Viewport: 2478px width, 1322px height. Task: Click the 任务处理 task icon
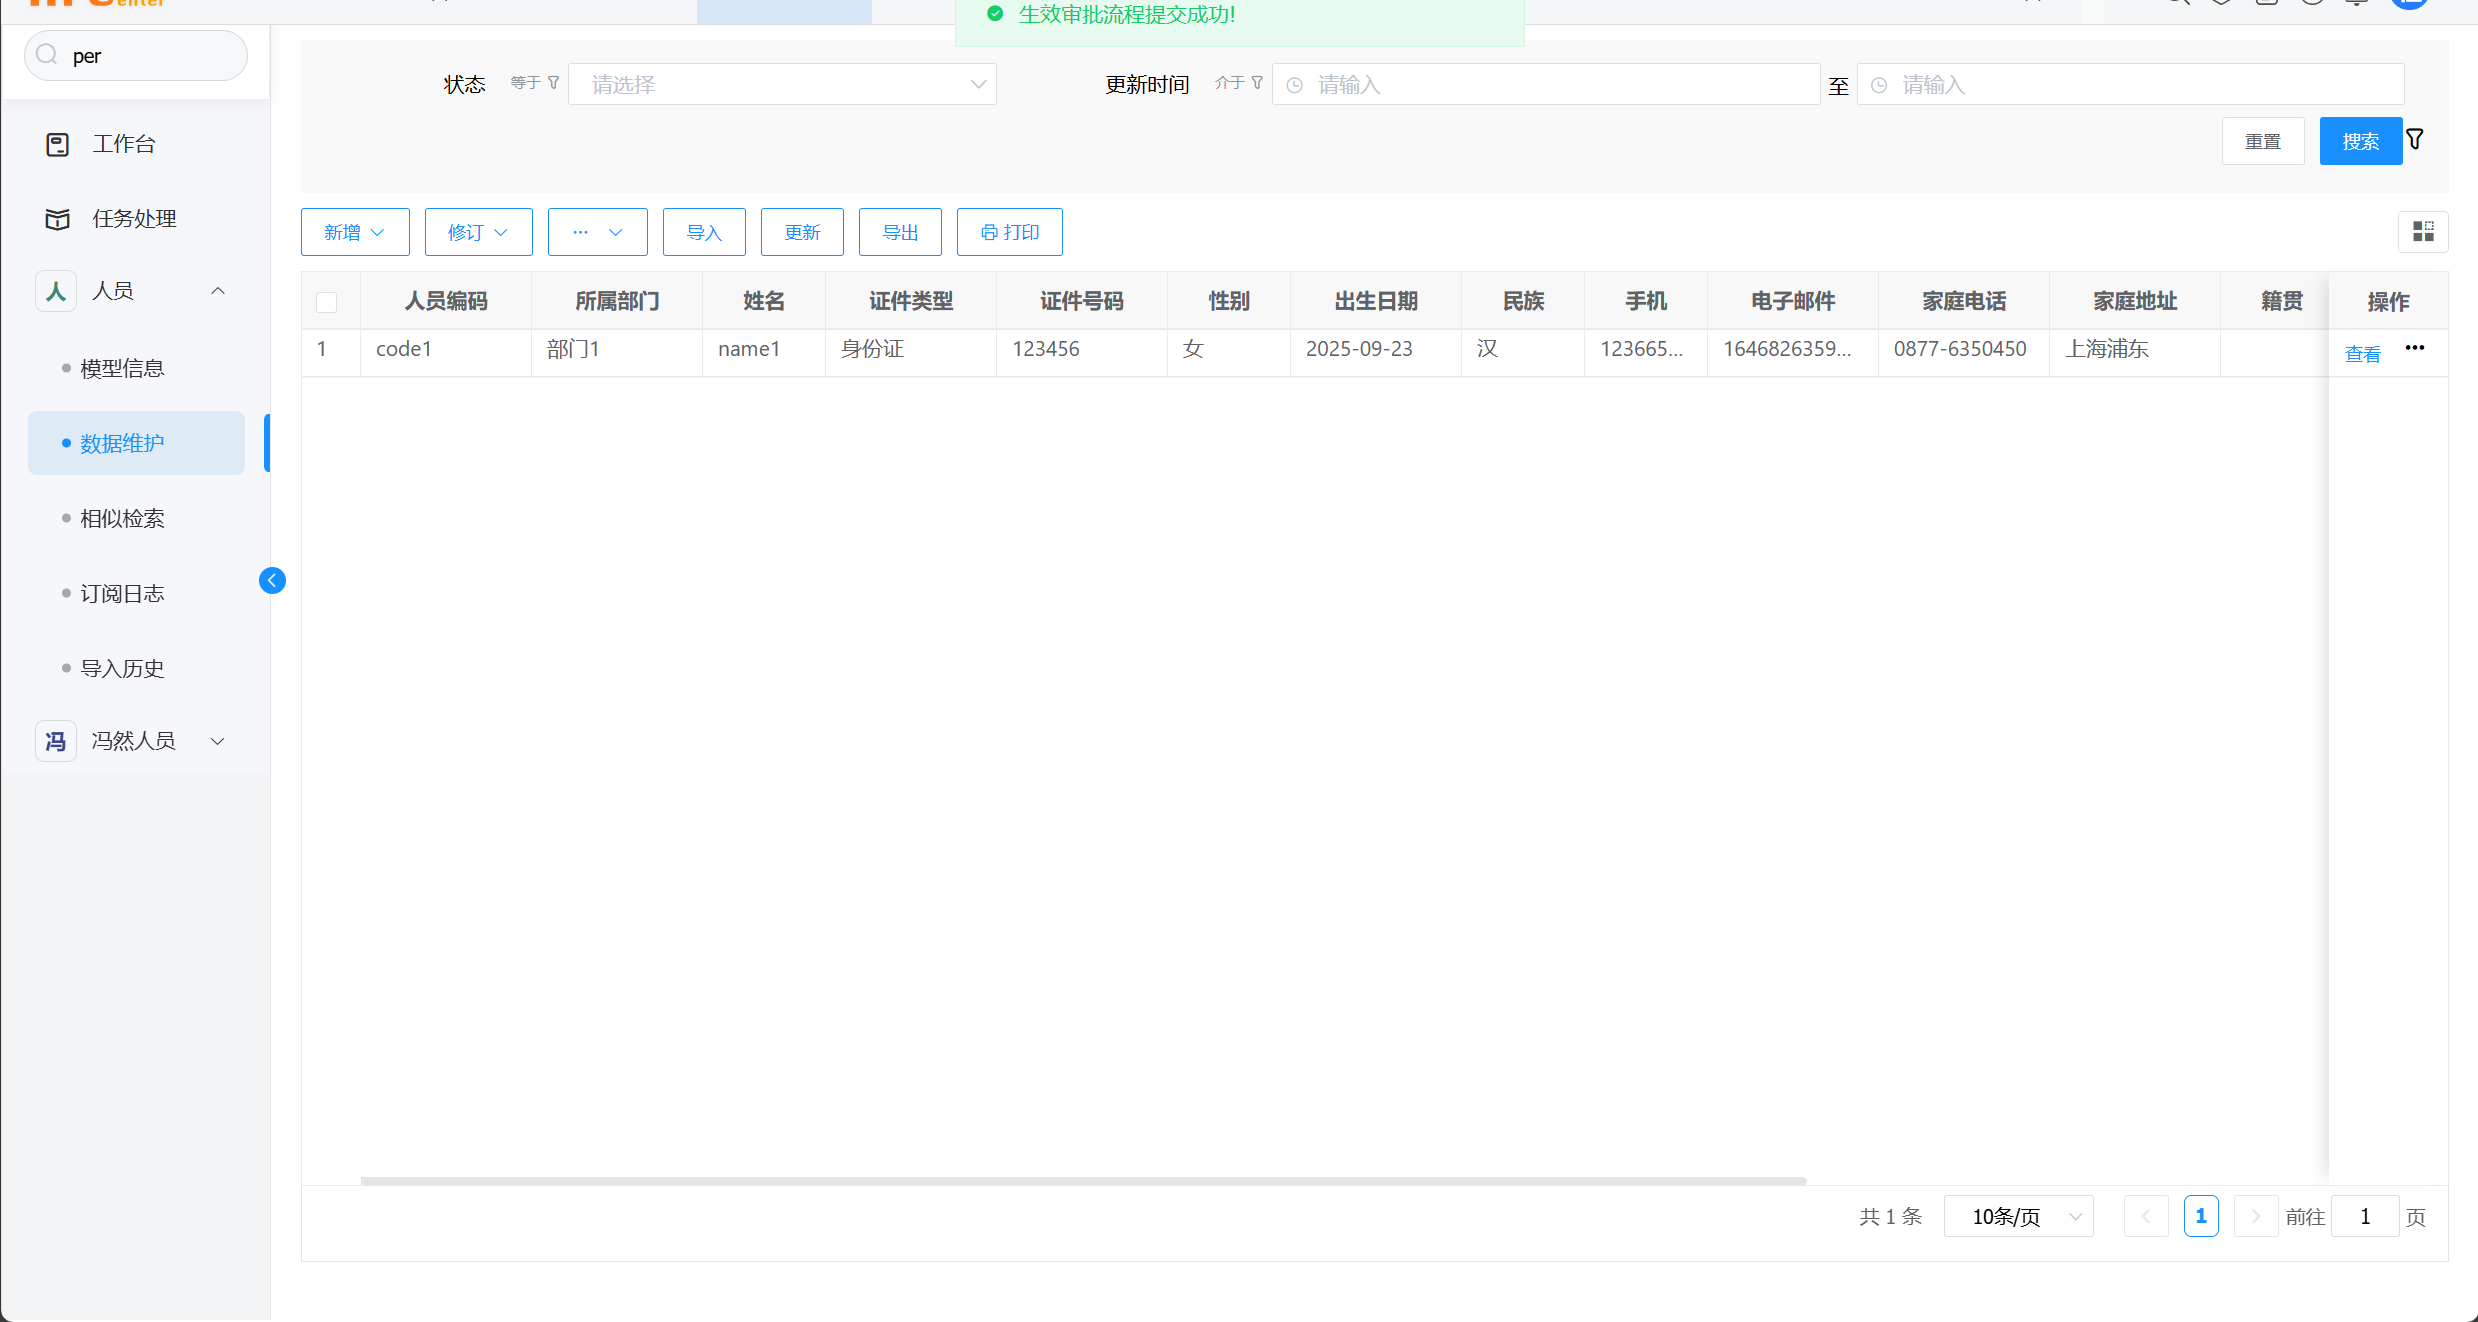point(58,219)
